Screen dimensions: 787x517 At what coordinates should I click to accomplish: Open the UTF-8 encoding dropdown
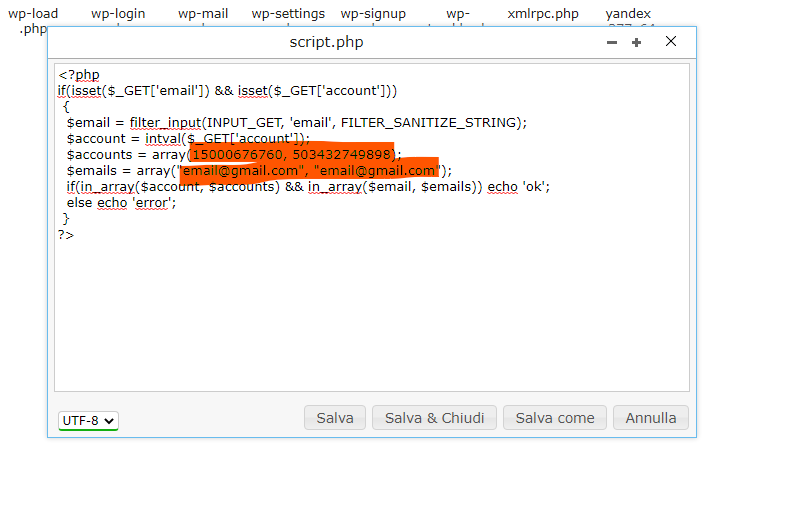tap(88, 421)
